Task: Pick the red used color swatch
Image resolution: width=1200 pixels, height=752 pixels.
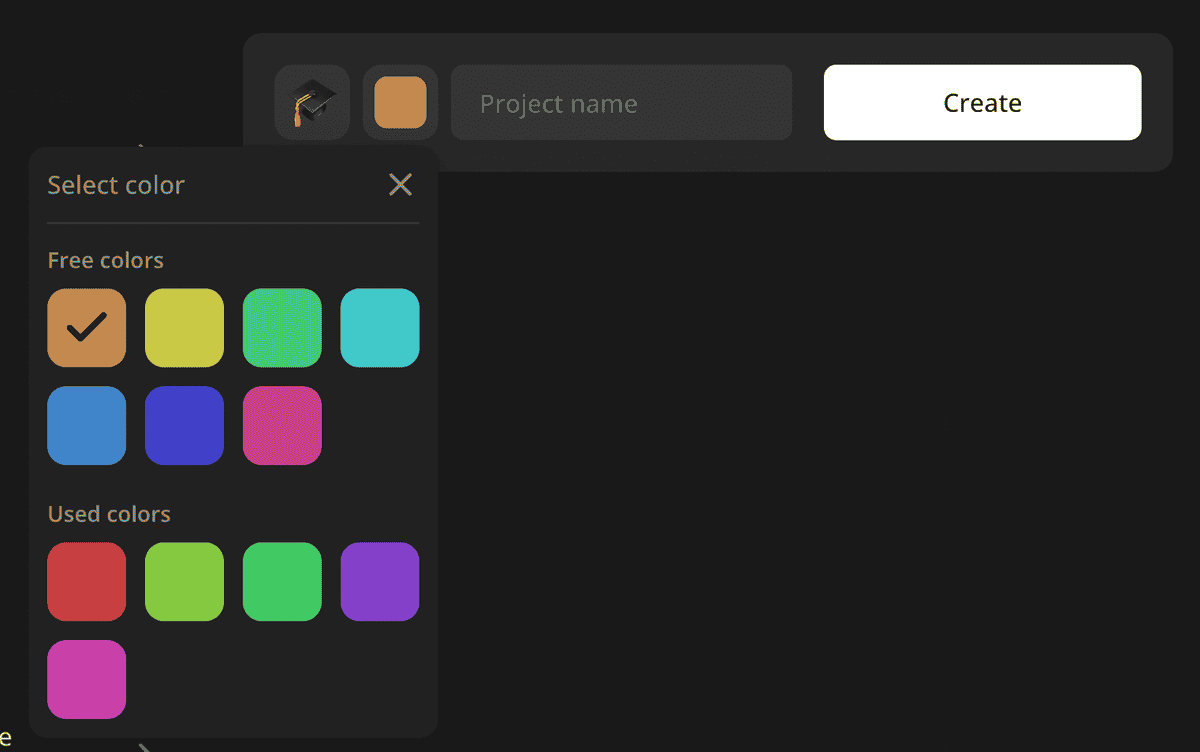Action: point(86,581)
